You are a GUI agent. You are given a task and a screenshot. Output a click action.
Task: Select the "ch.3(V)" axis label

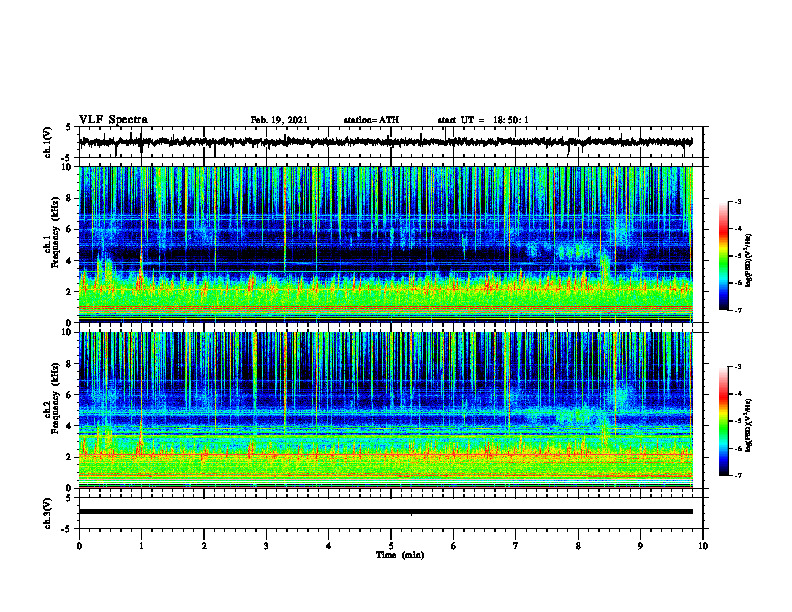48,513
